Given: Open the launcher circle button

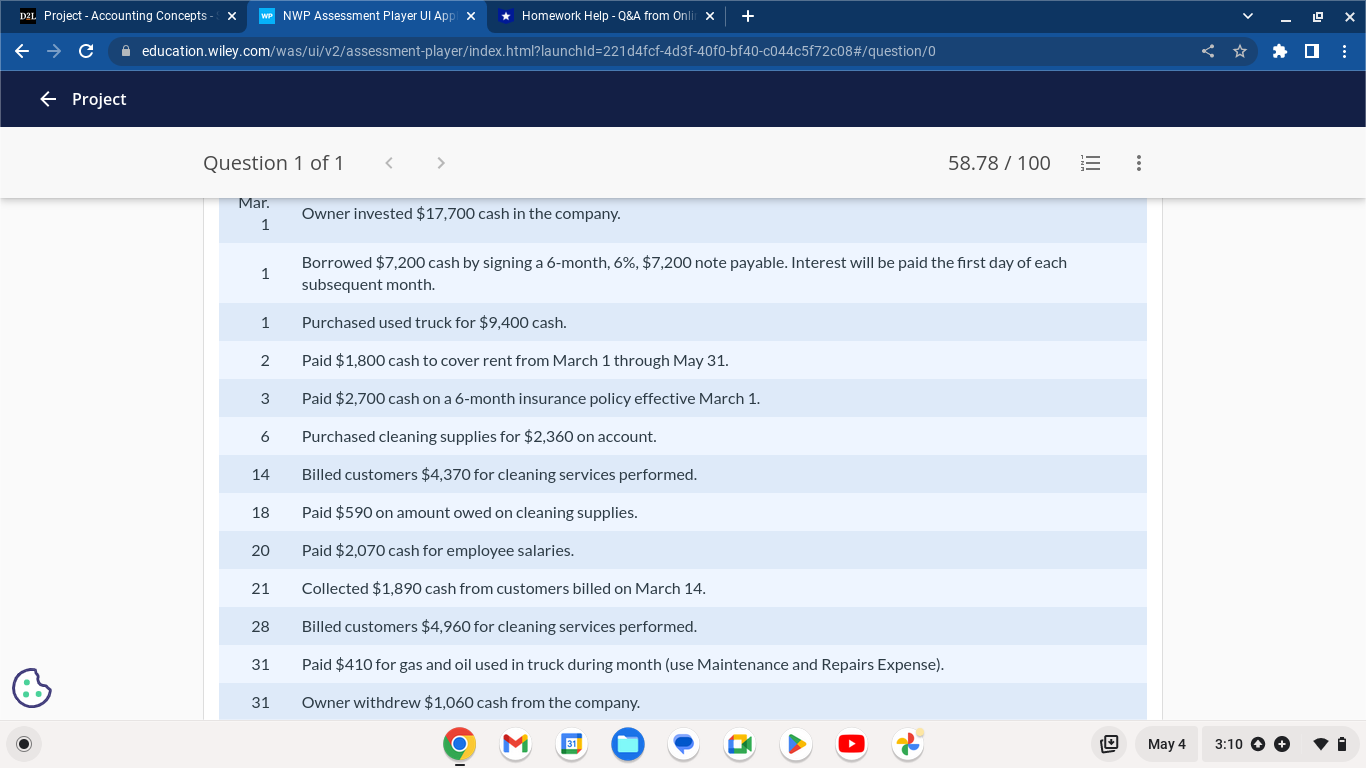Looking at the screenshot, I should (25, 744).
